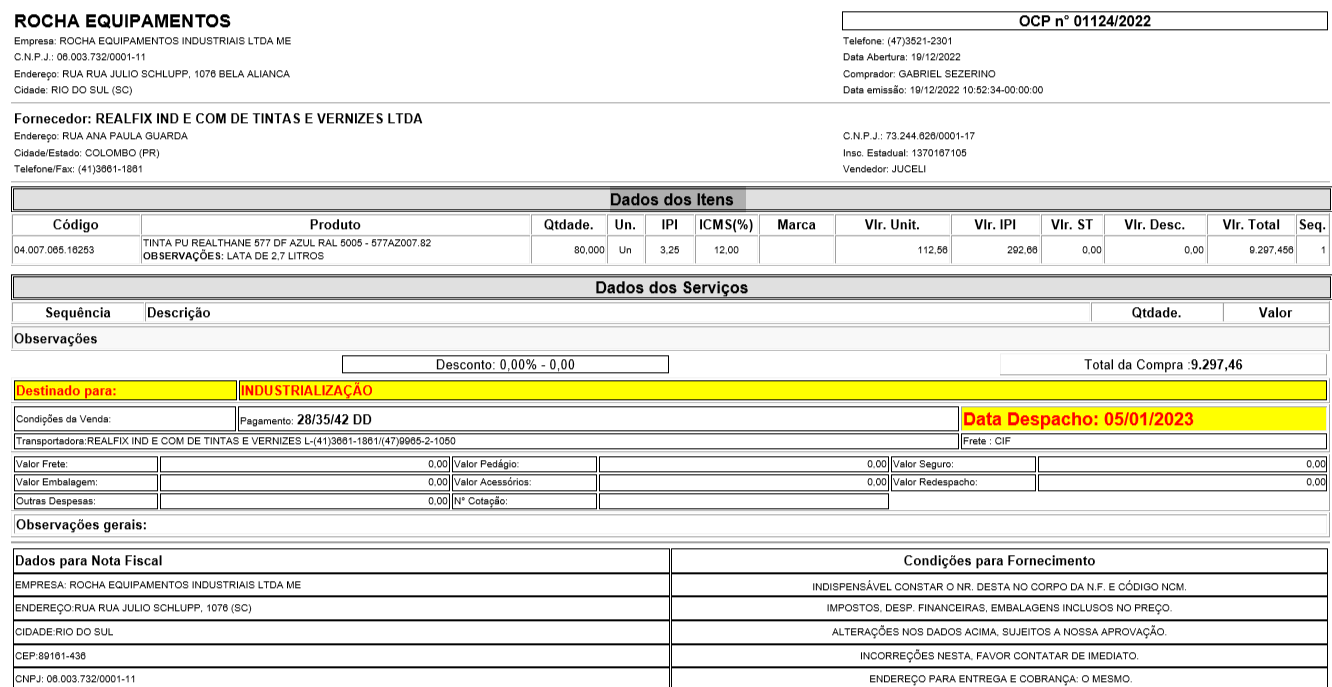Click the TINTA PU REALTHANE product description
1332x687 pixels.
288,244
